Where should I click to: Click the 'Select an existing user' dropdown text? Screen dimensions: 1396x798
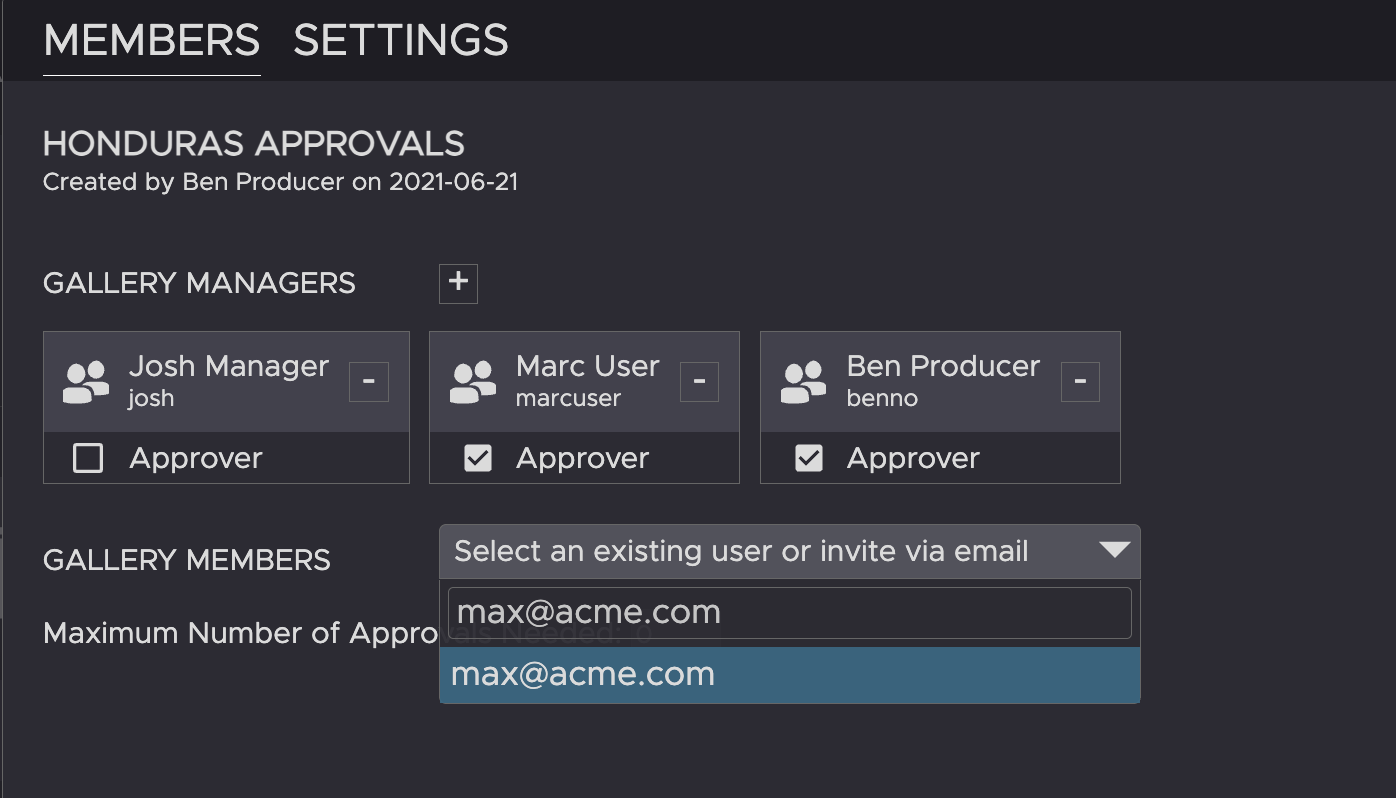[741, 551]
